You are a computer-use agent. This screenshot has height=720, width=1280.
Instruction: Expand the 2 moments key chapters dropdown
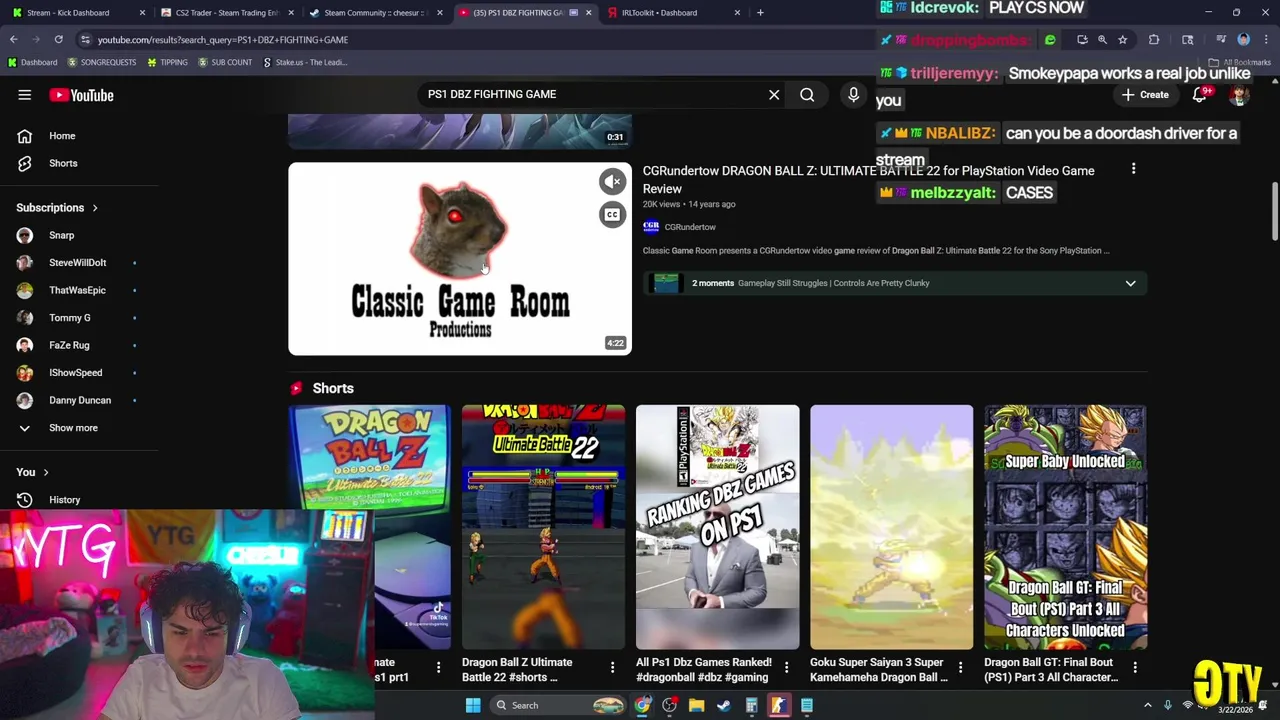[x=1130, y=283]
